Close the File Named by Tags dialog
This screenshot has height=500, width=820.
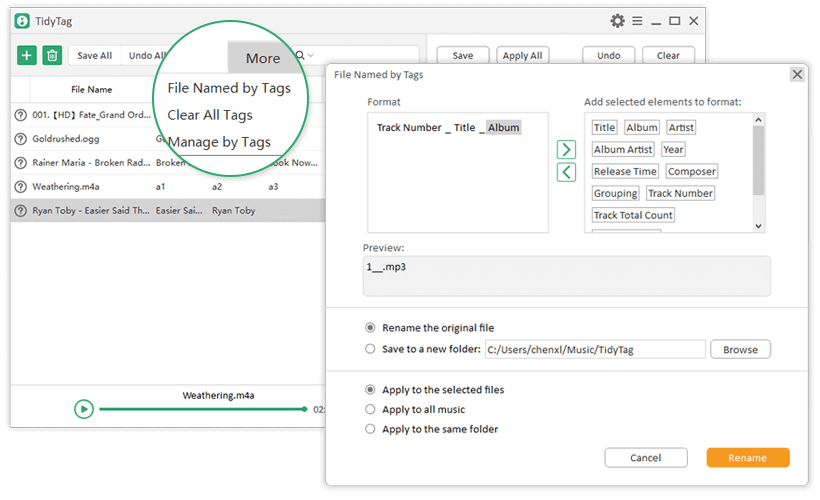coord(797,75)
